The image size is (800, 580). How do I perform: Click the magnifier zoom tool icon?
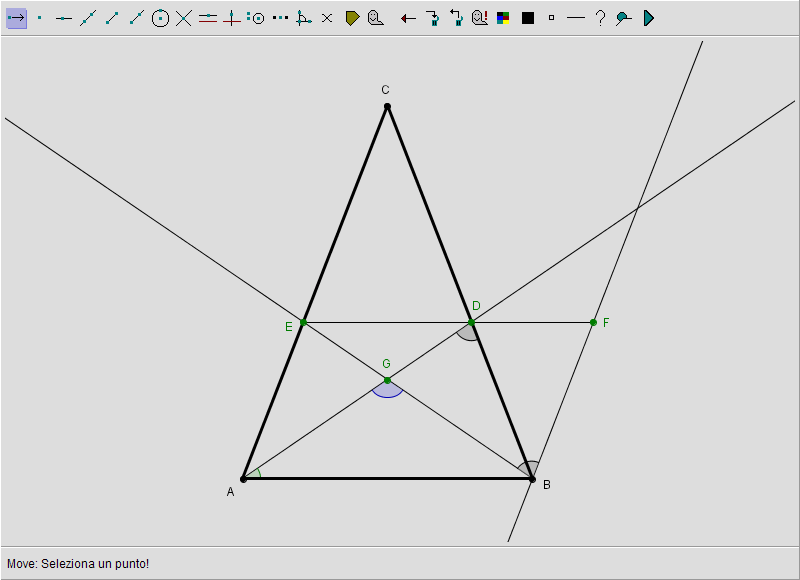623,19
